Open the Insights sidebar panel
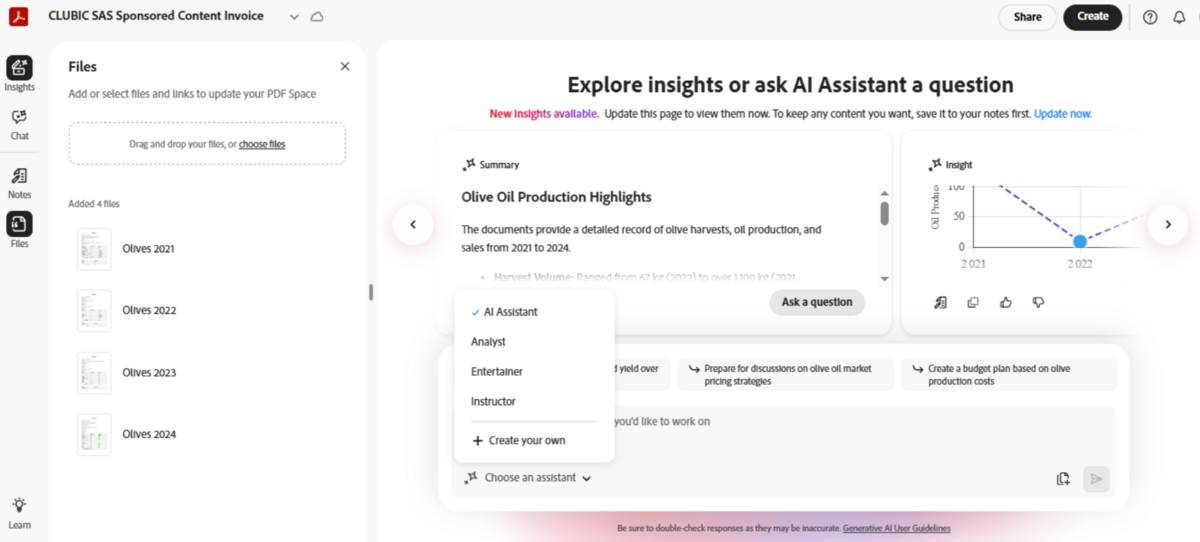This screenshot has width=1200, height=542. (19, 68)
